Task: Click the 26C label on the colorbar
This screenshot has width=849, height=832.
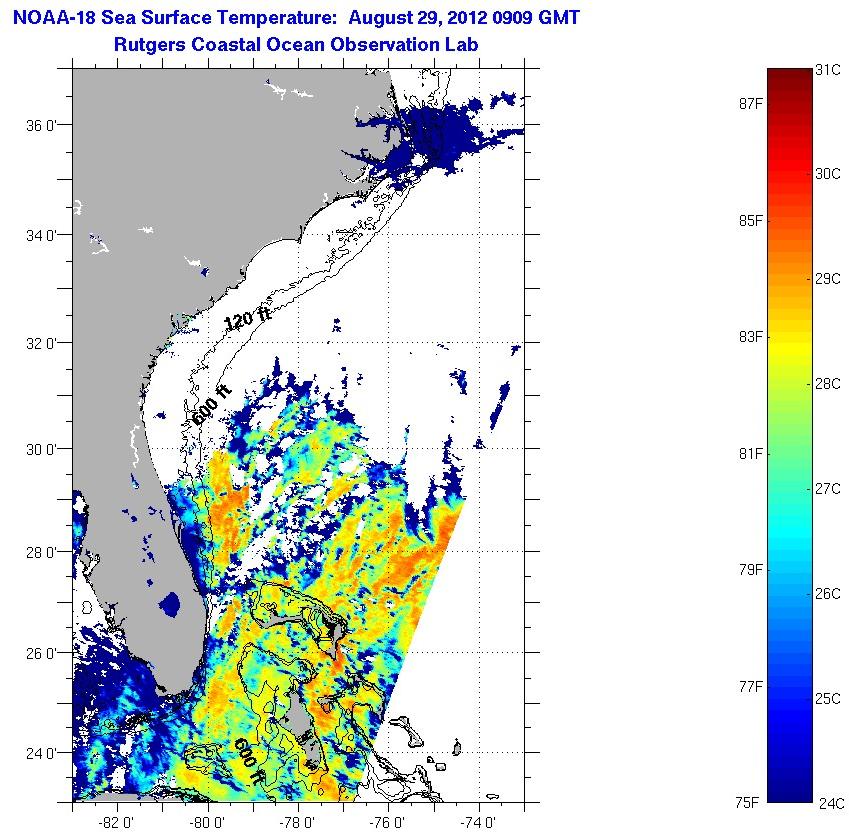Action: click(828, 594)
